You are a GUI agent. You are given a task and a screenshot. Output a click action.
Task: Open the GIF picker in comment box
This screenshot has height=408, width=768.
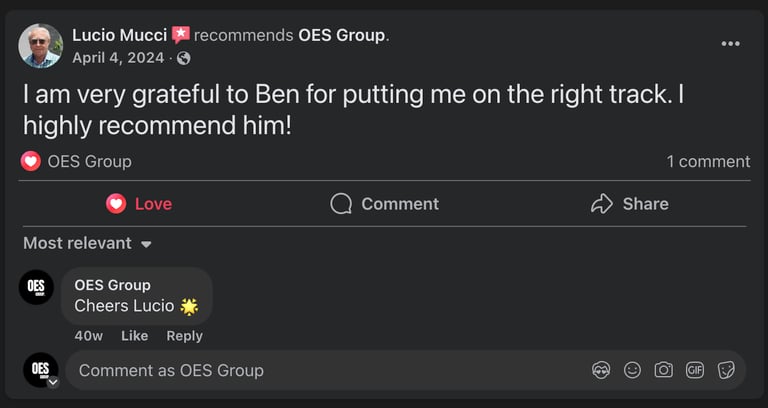(x=695, y=370)
